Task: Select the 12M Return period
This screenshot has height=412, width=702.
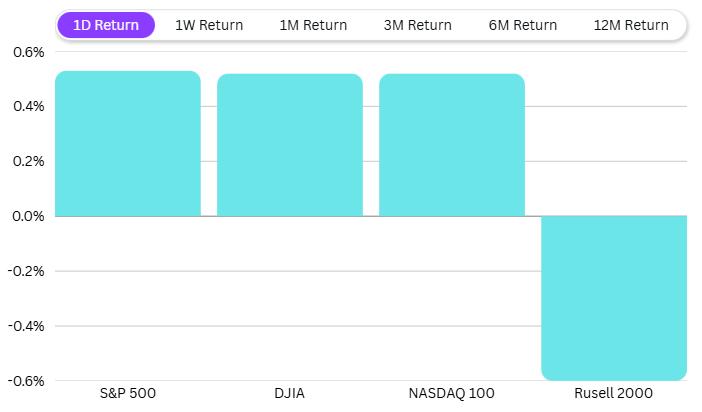Action: (x=630, y=25)
